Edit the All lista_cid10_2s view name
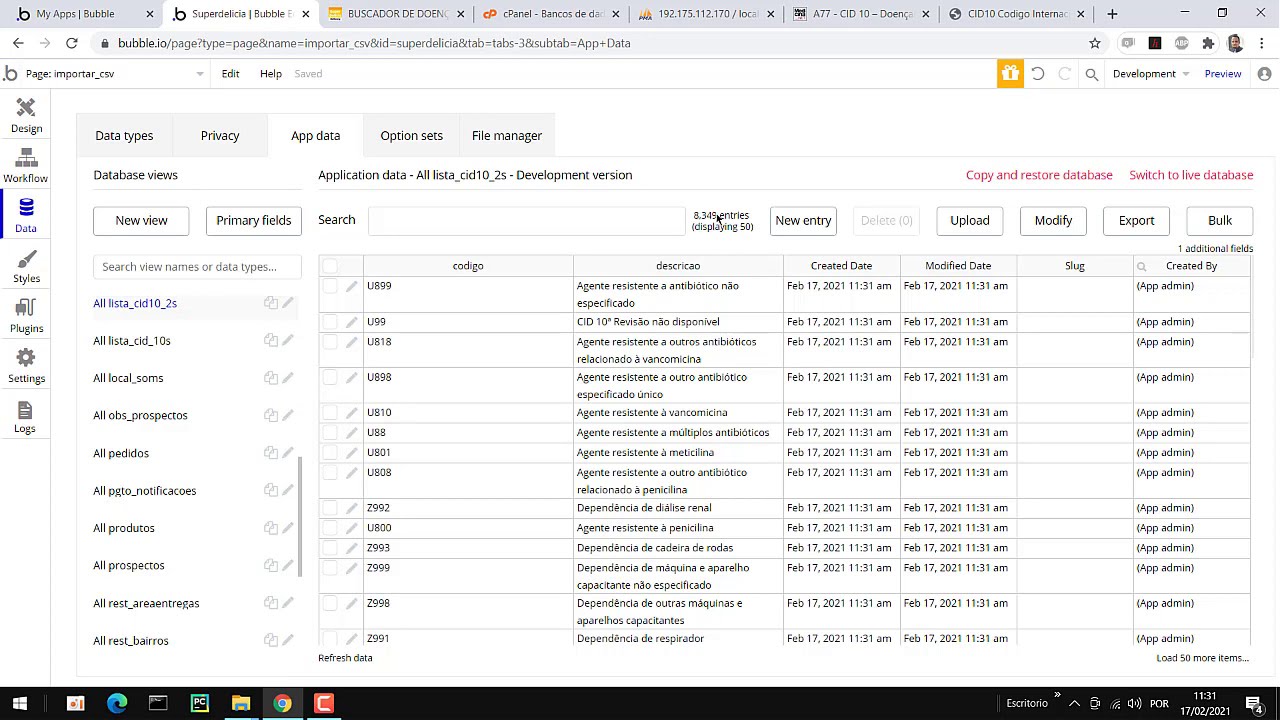This screenshot has width=1280, height=720. (288, 303)
